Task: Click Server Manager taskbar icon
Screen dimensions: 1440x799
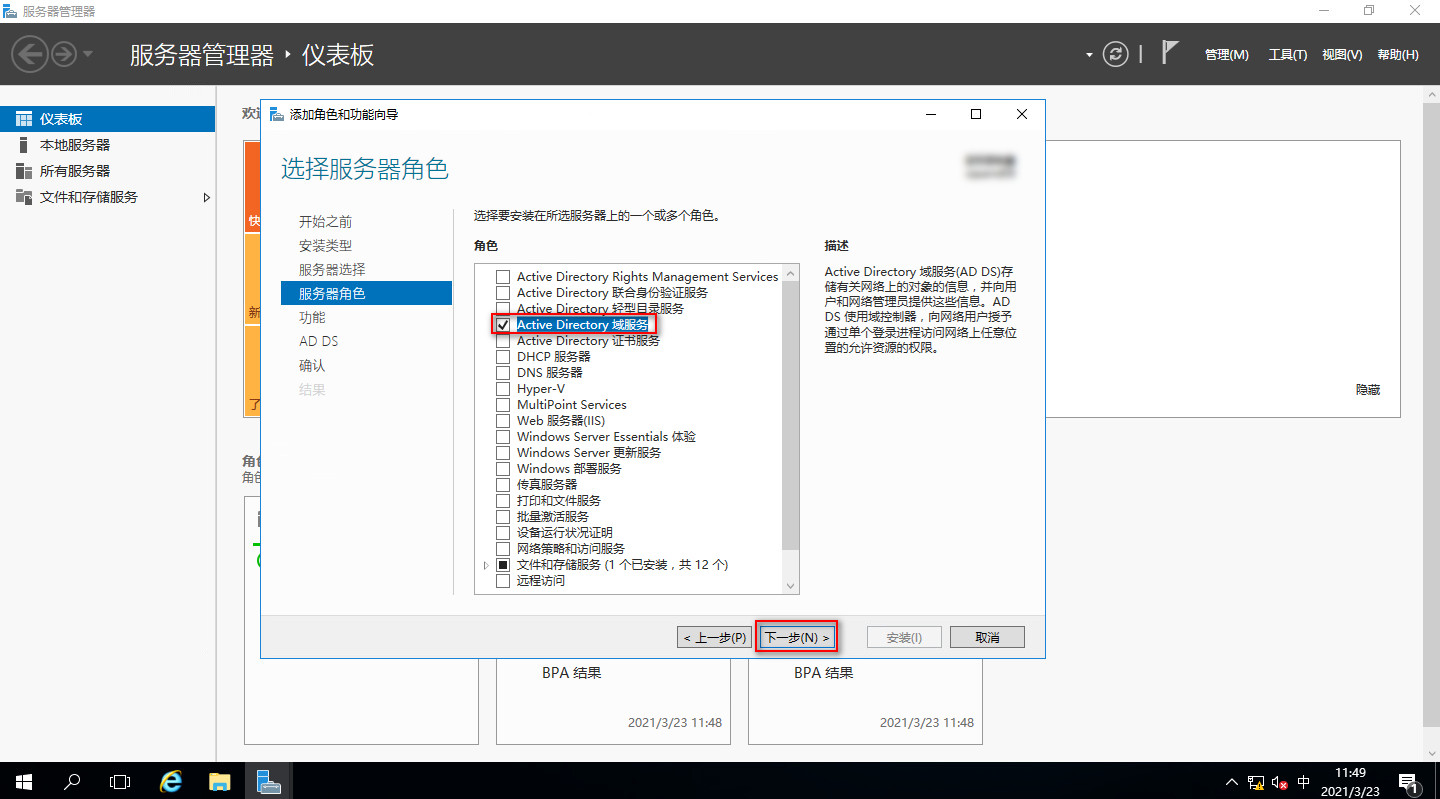Action: 268,781
